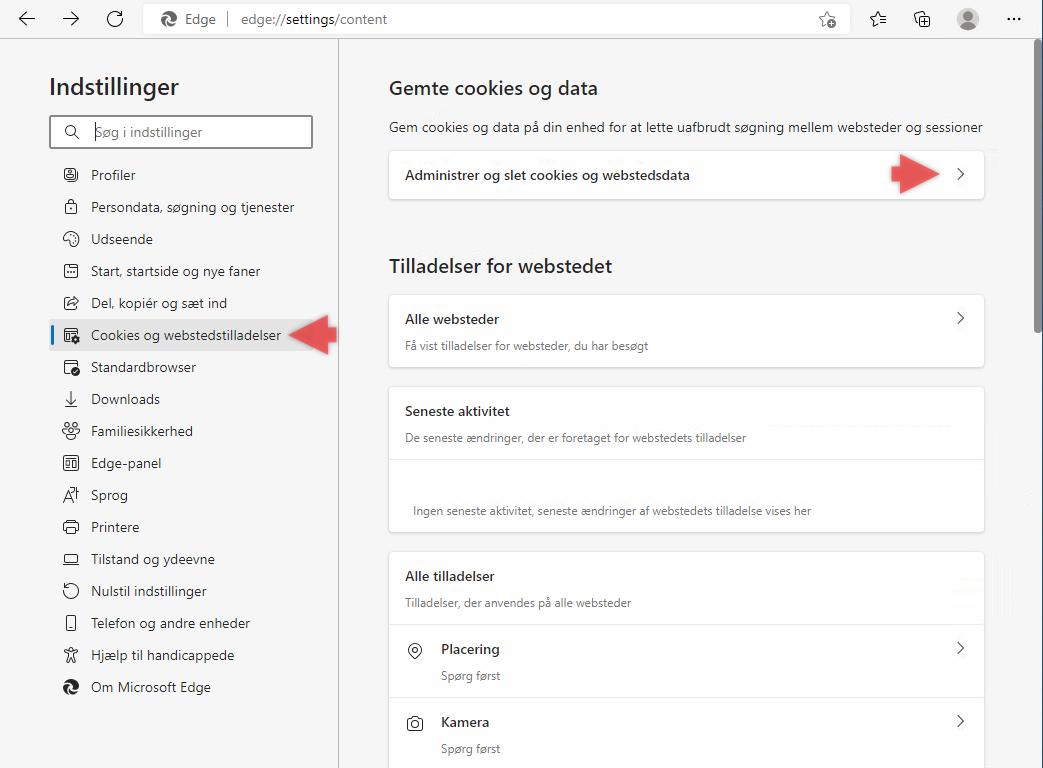
Task: Click the Persondata lock icon
Action: (71, 207)
